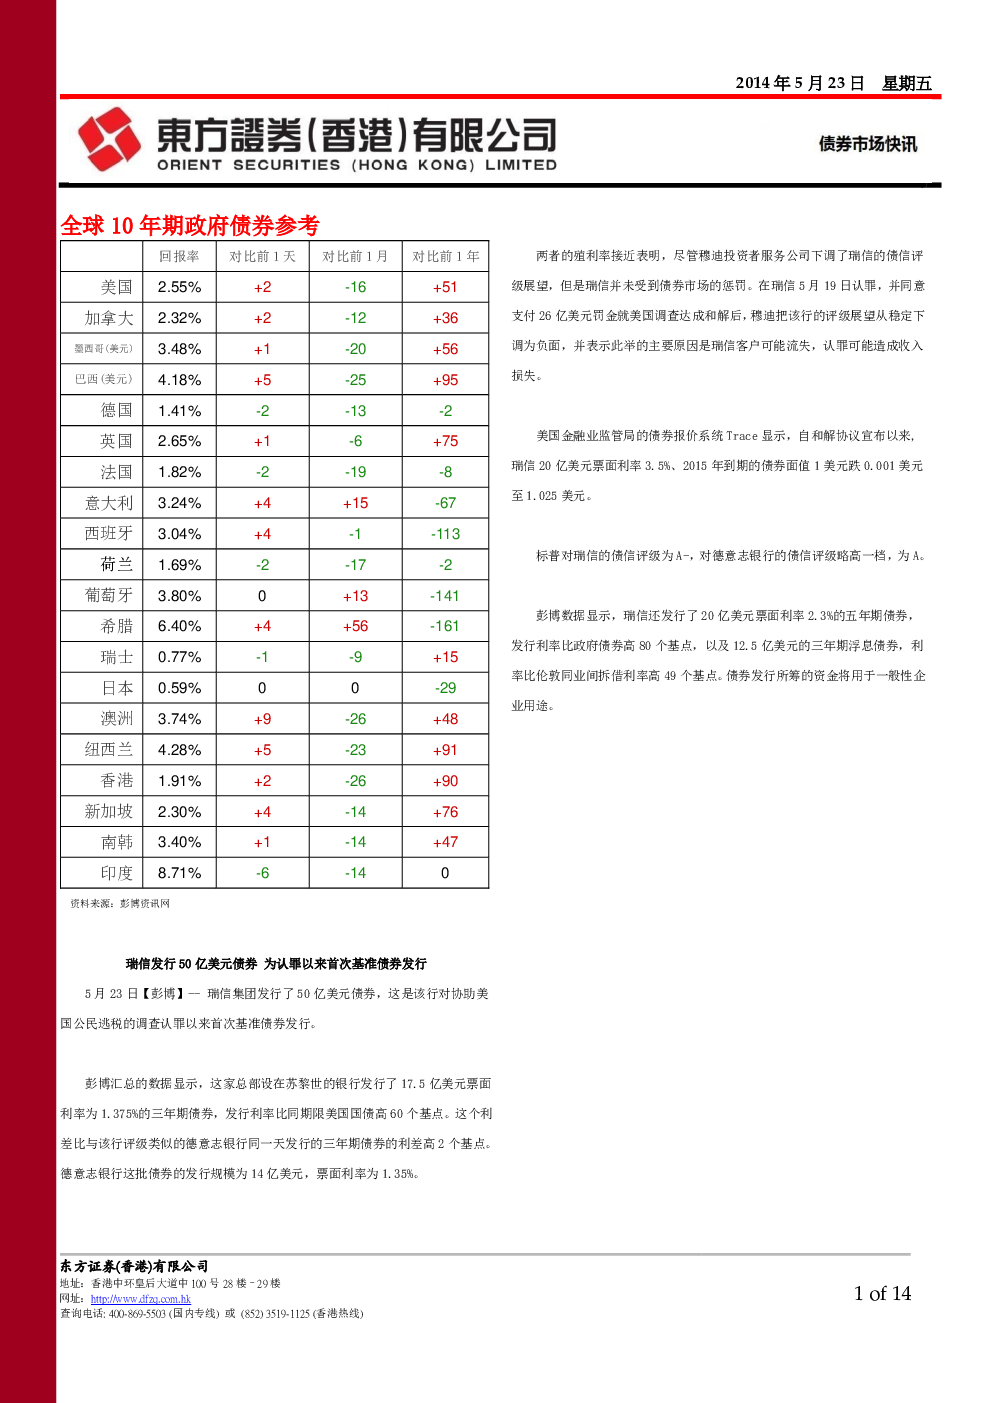Click the ORIENT SECURITIES (HONG KONG) LIMITED text
The width and height of the screenshot is (992, 1403).
(x=357, y=165)
